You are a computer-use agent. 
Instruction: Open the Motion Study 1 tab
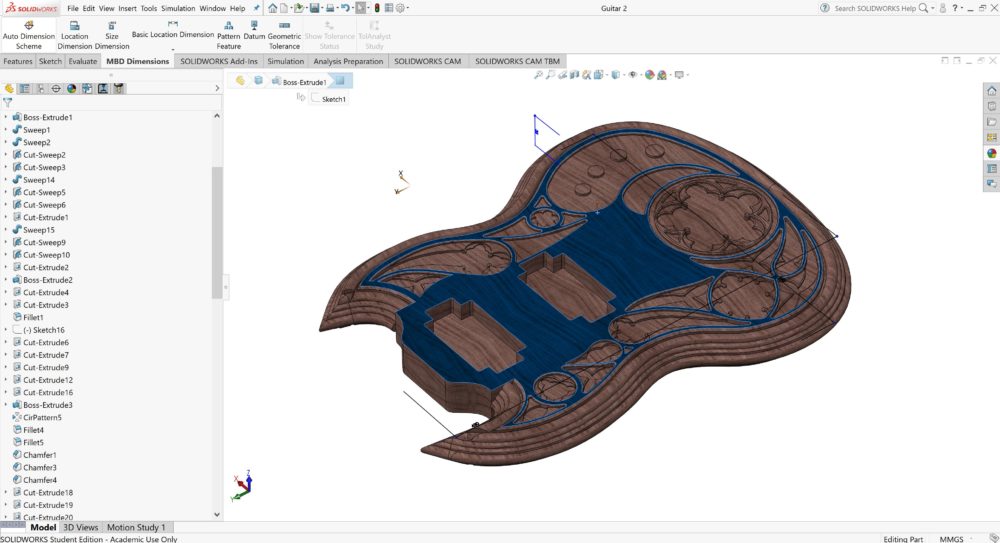point(135,527)
